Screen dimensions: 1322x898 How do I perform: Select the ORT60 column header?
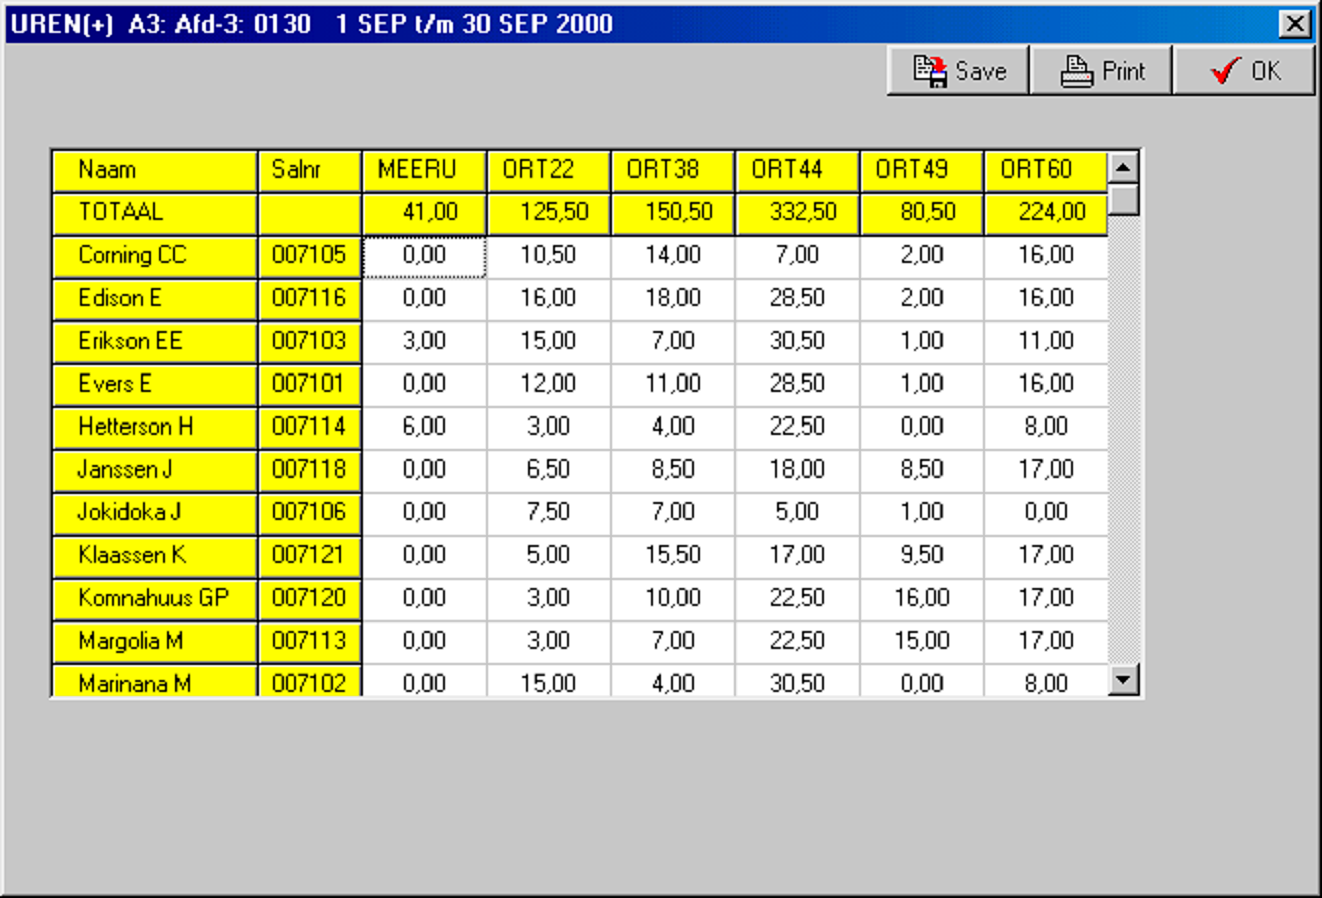pyautogui.click(x=1046, y=170)
